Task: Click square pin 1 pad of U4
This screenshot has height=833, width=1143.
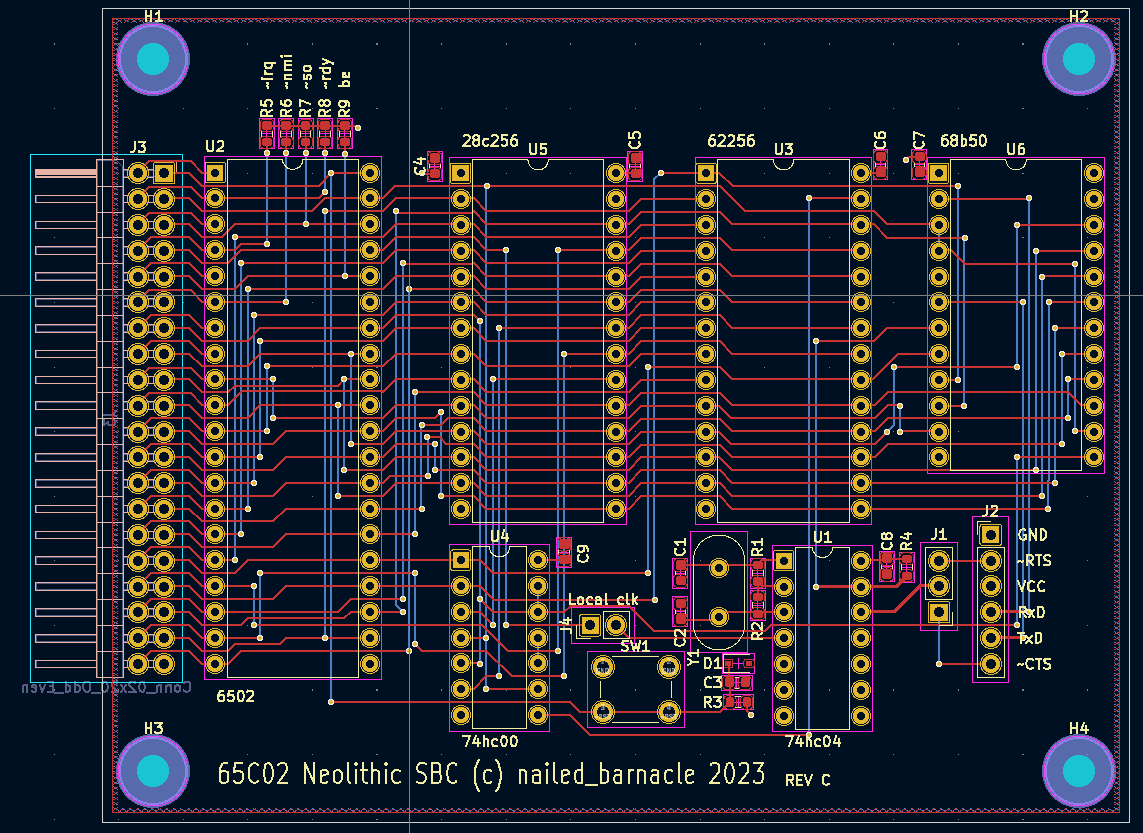Action: click(460, 560)
